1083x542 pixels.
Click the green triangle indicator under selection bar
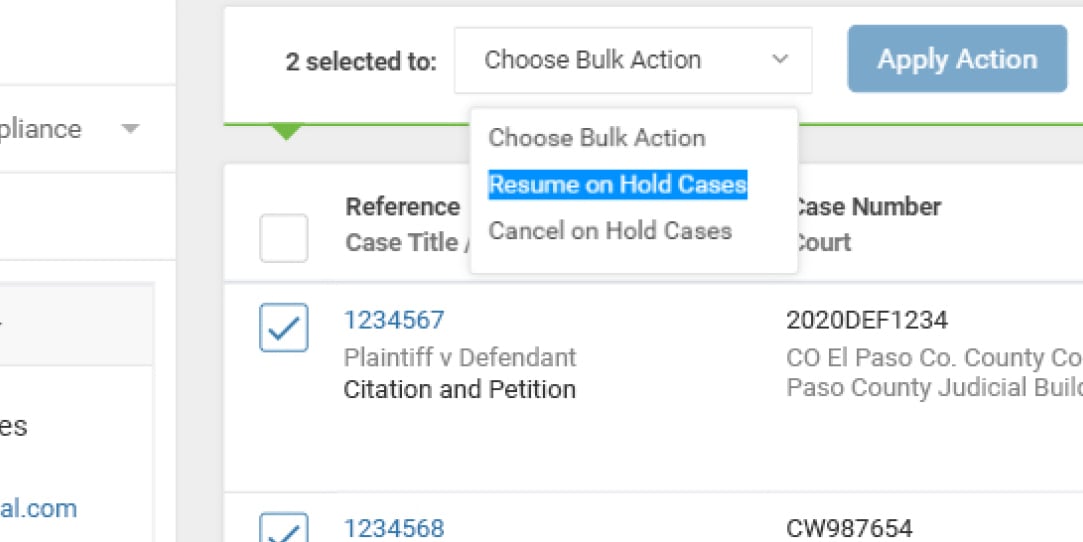(x=287, y=132)
